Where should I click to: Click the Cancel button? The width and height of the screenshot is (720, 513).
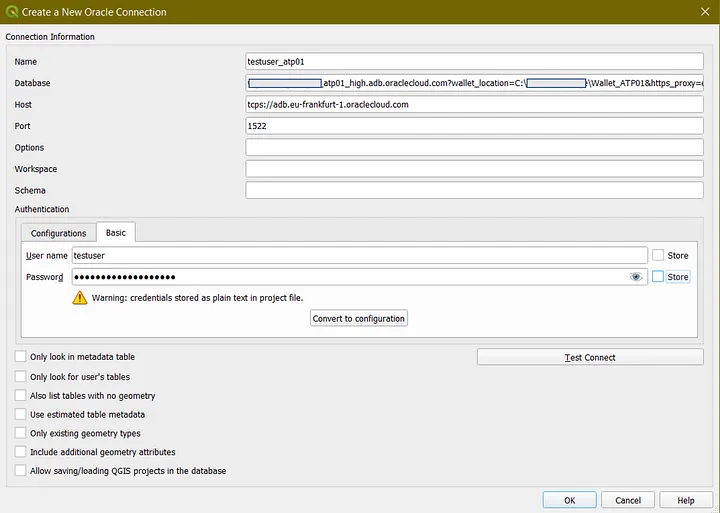628,500
